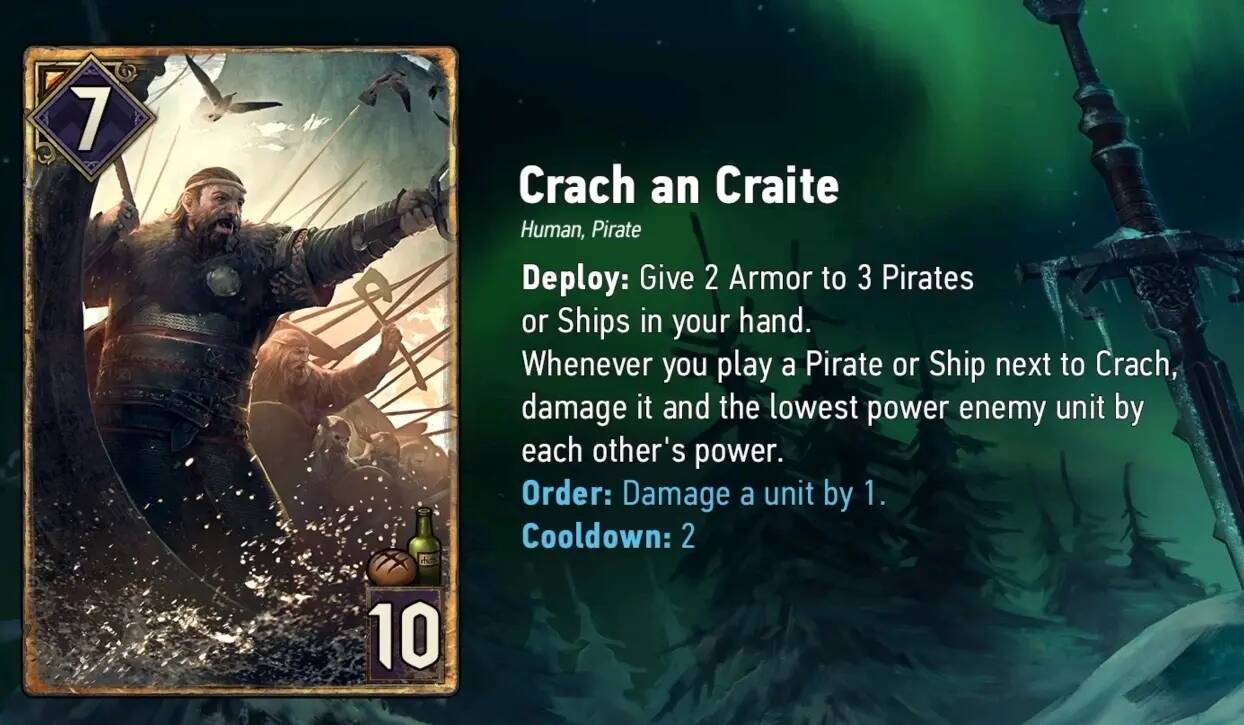Click the Human, Pirate category text
Screen dimensions: 1244x725
tap(581, 230)
